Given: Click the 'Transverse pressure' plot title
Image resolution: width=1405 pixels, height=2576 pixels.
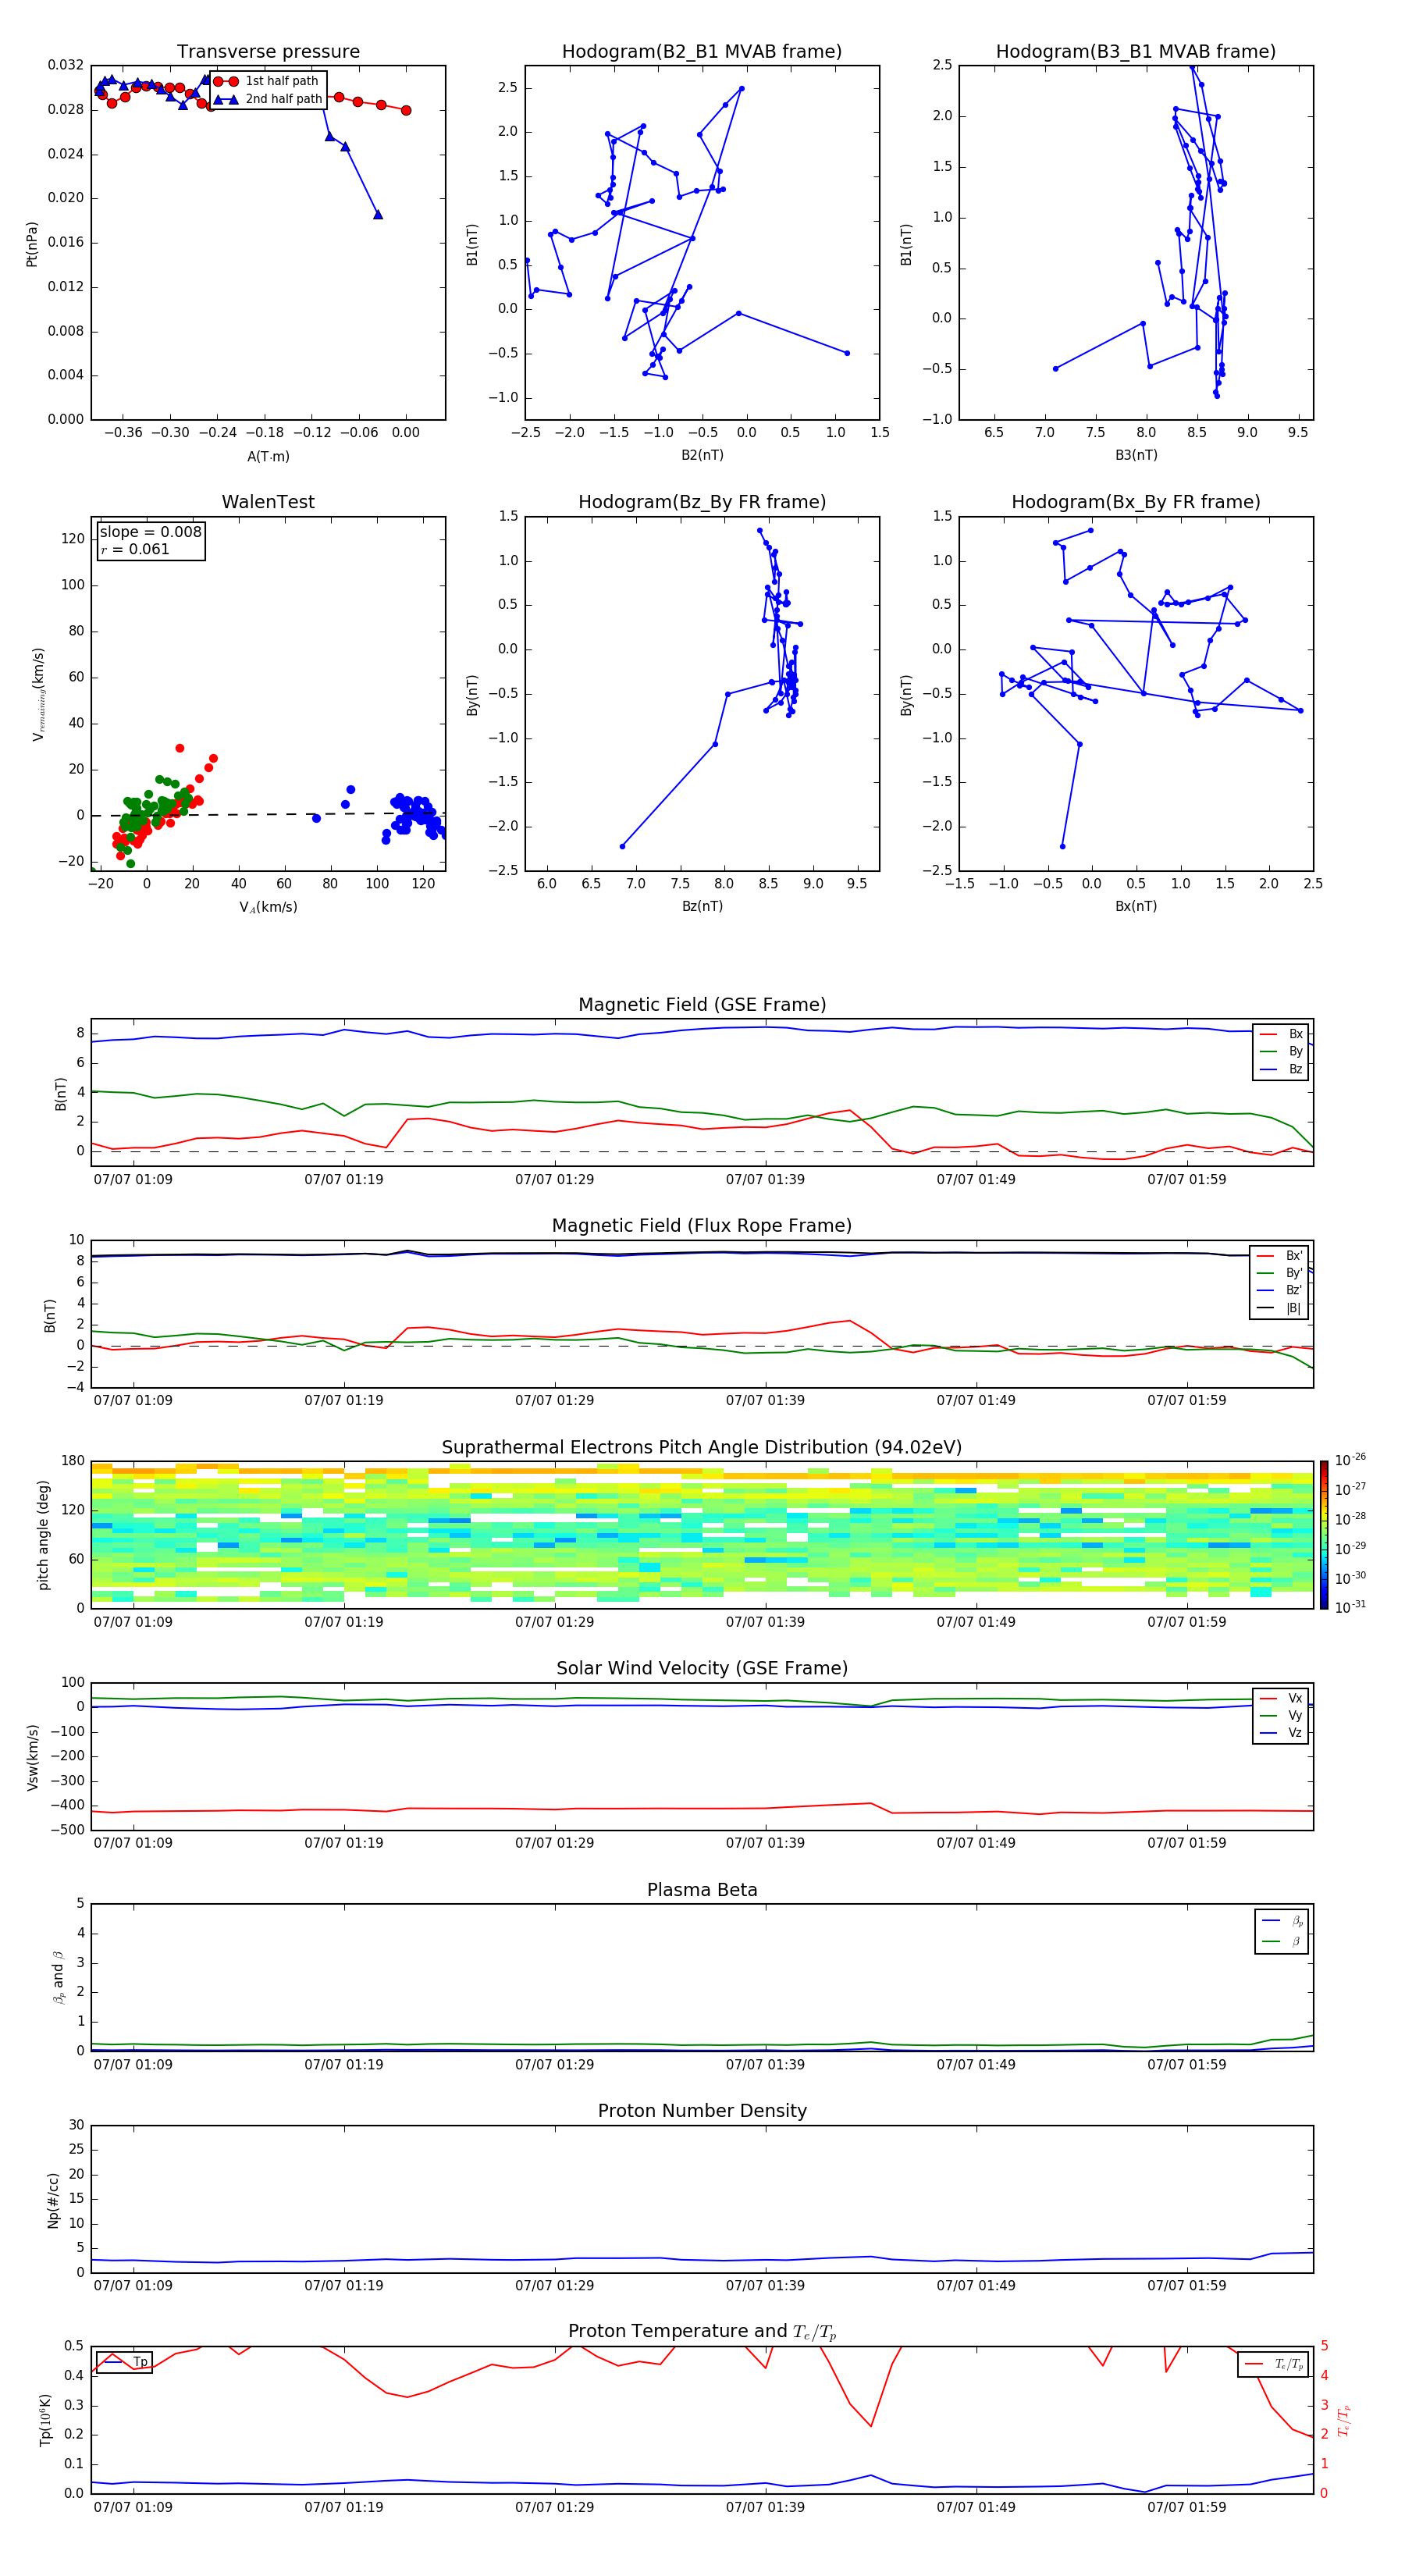Looking at the screenshot, I should (268, 52).
